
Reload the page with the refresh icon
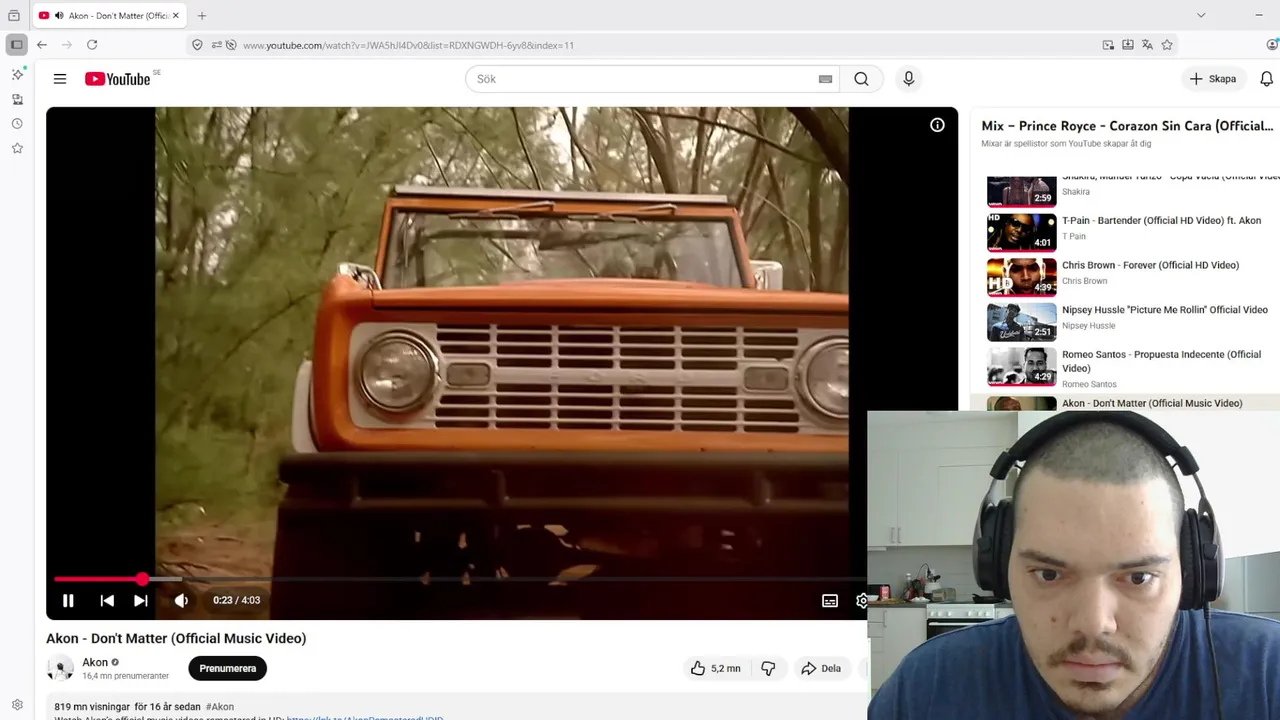coord(92,45)
